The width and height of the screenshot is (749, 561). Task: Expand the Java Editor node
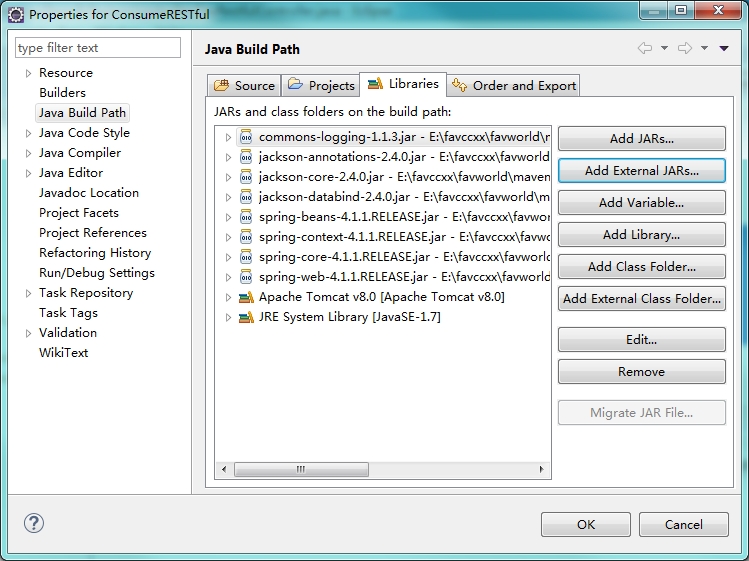point(28,173)
